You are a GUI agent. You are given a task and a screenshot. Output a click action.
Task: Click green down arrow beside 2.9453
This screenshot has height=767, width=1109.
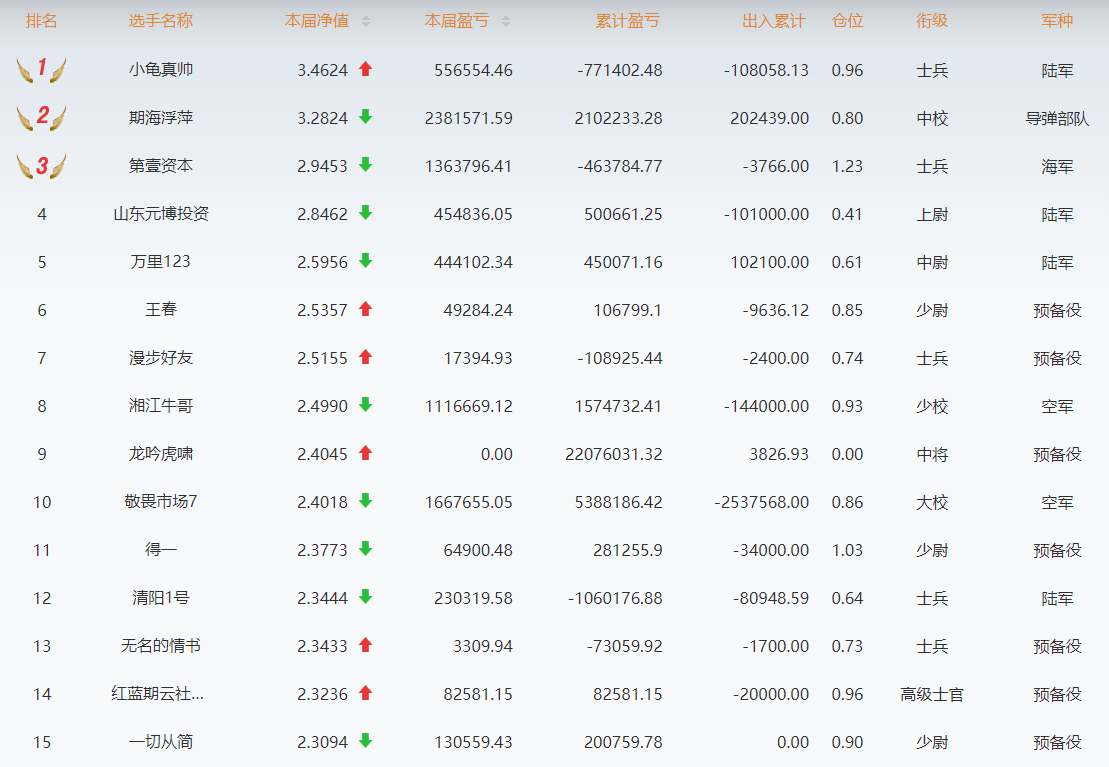(366, 165)
